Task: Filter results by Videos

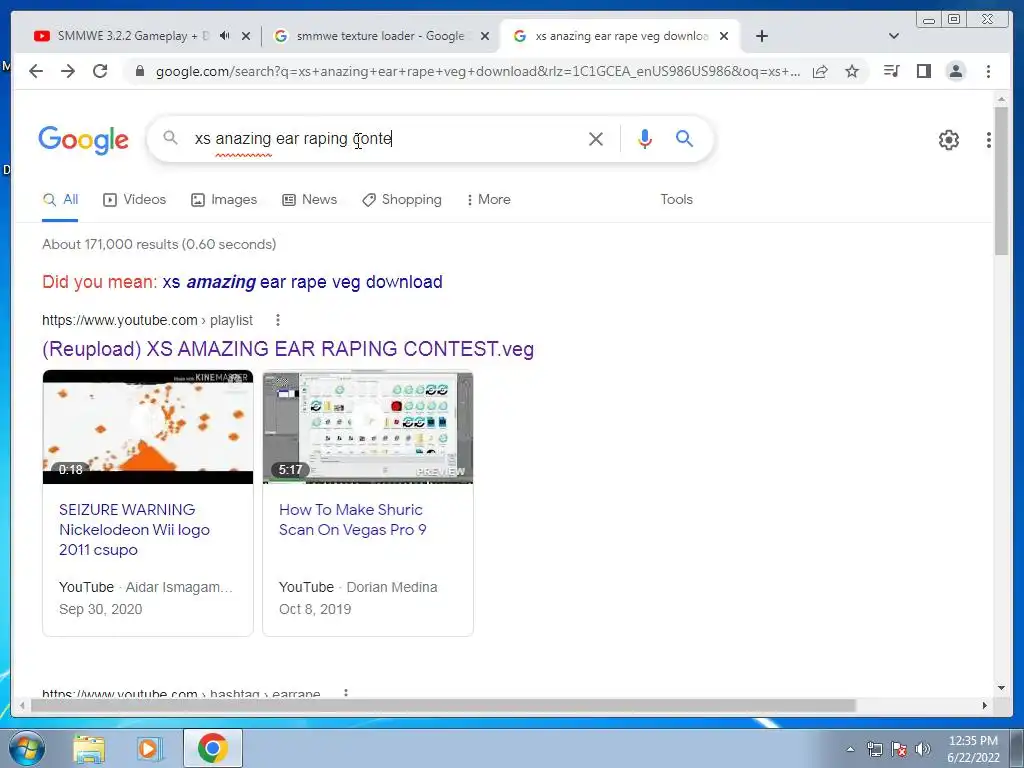Action: coord(135,200)
